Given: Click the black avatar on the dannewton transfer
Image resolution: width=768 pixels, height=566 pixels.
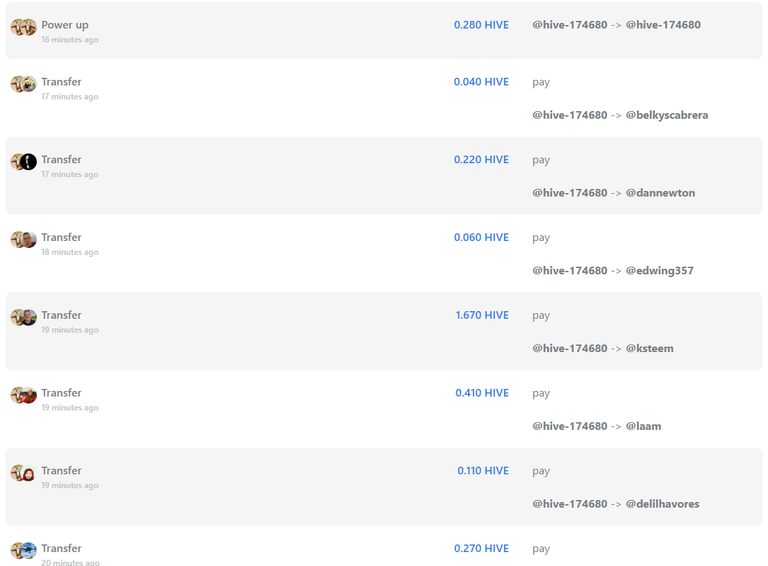Looking at the screenshot, I should [29, 162].
